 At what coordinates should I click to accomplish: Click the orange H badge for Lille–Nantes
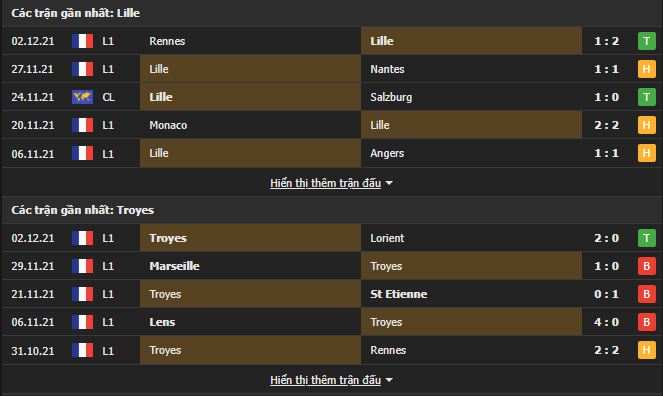pos(647,69)
